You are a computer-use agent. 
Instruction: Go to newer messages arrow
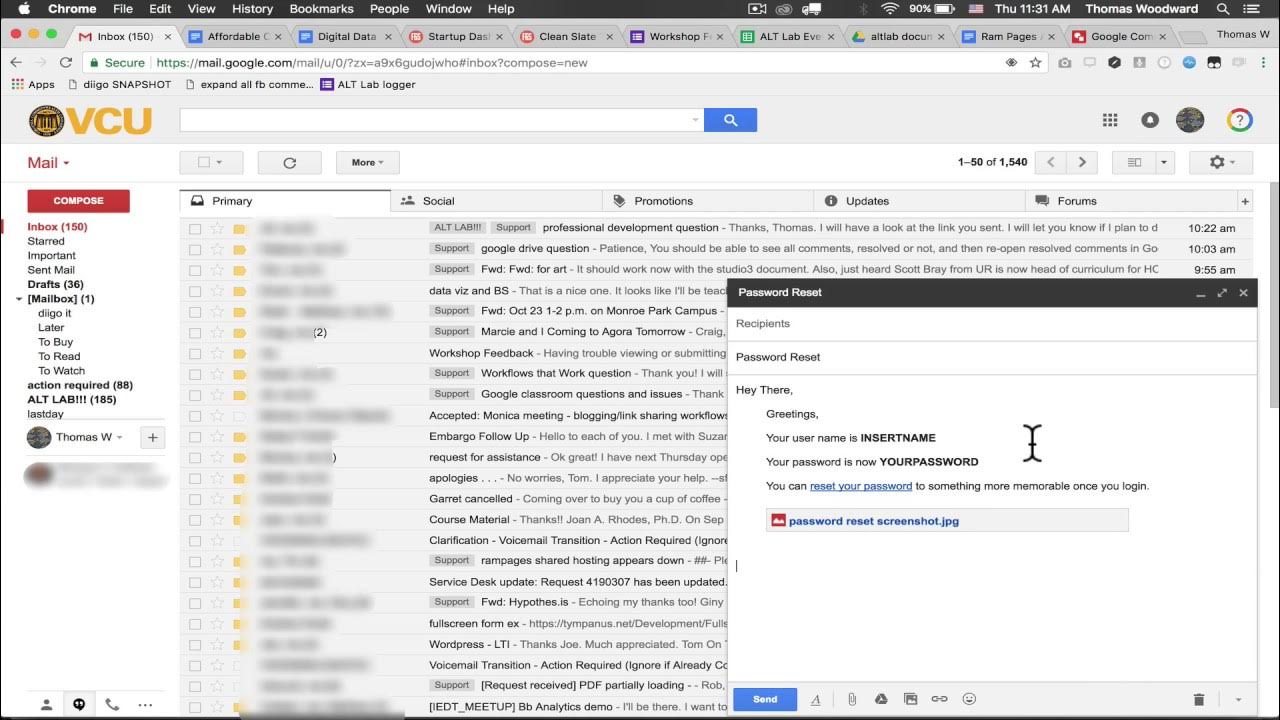point(1050,162)
